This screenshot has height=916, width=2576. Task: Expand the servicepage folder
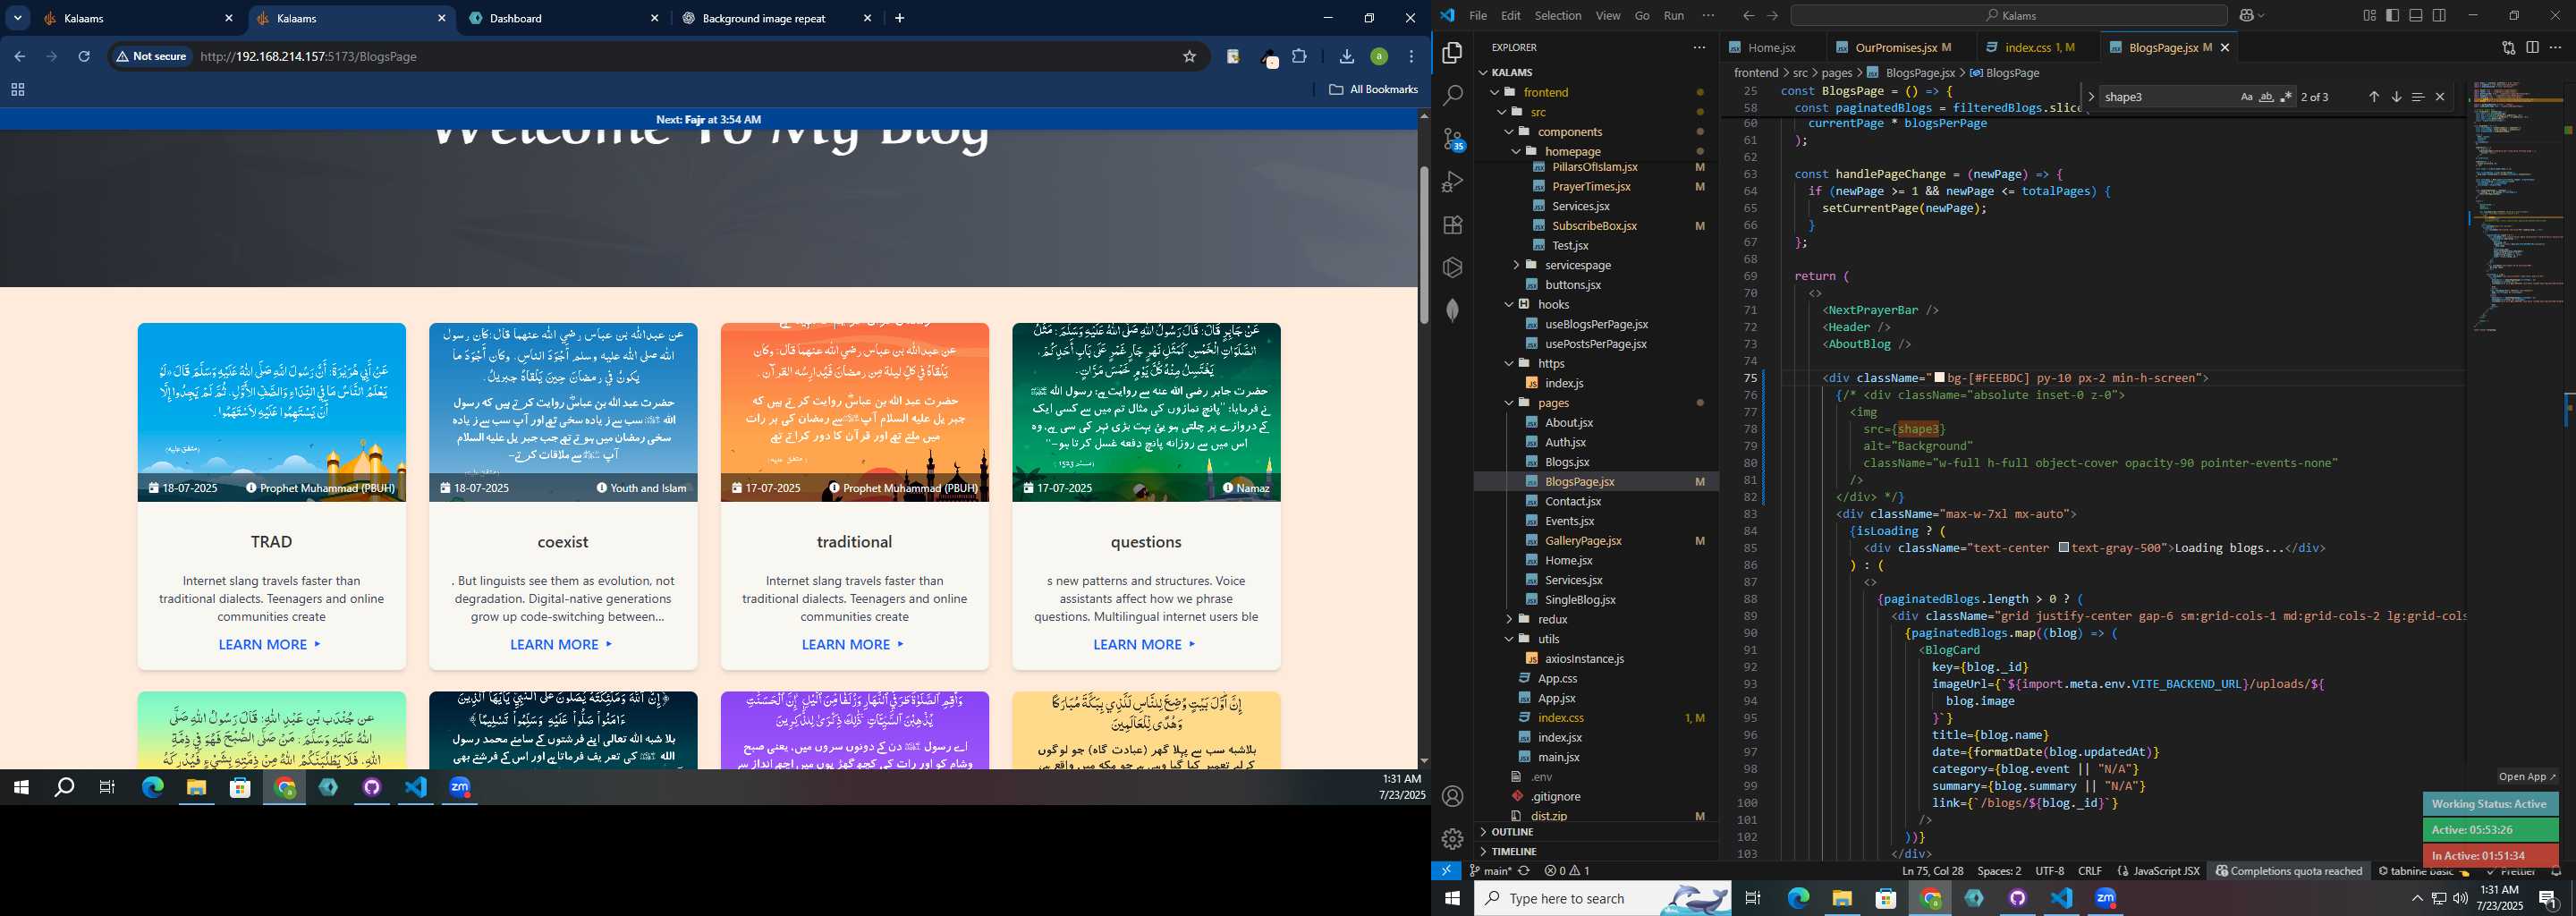(x=1516, y=265)
